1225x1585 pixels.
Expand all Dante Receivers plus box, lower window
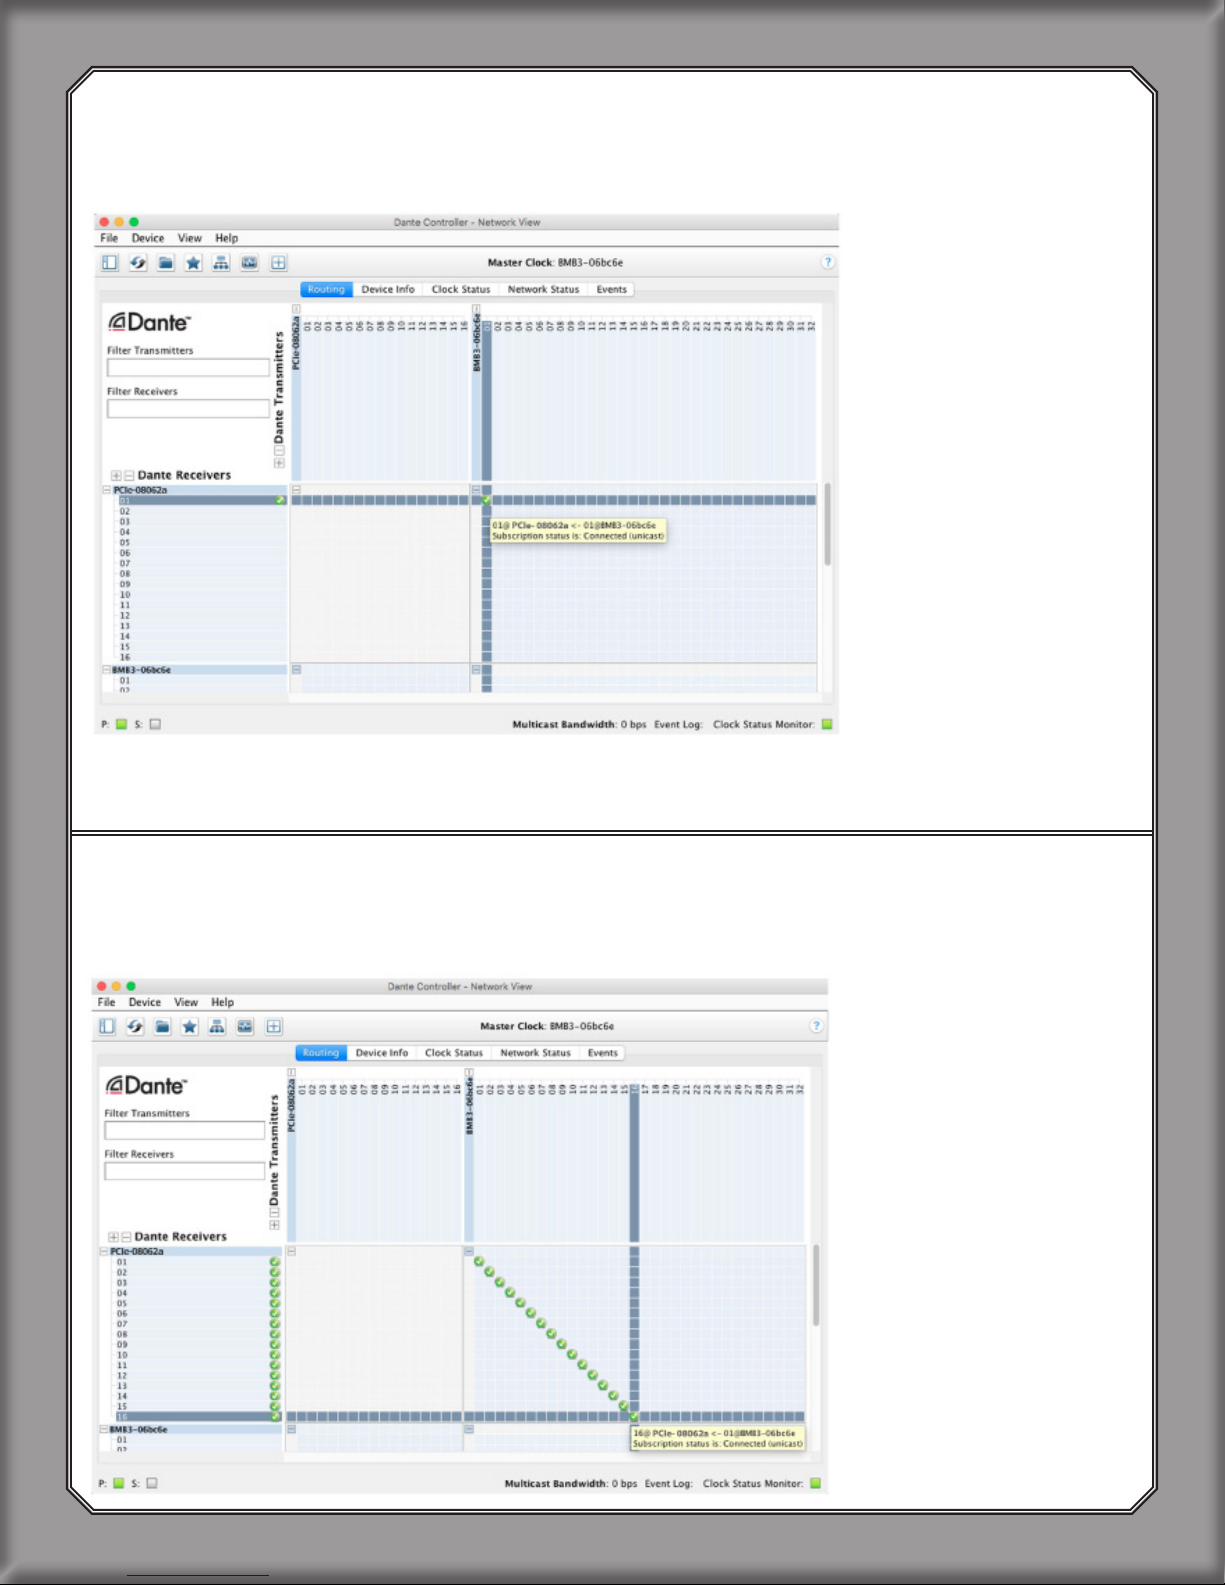click(x=113, y=1237)
